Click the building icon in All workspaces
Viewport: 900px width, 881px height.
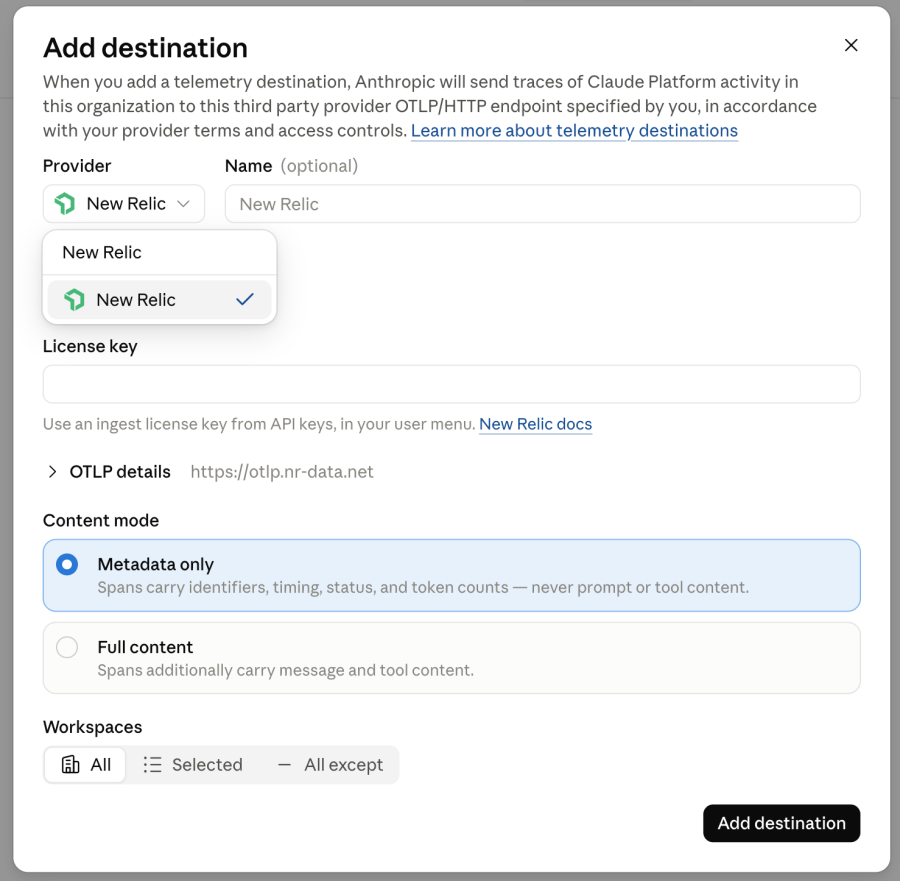click(x=71, y=764)
